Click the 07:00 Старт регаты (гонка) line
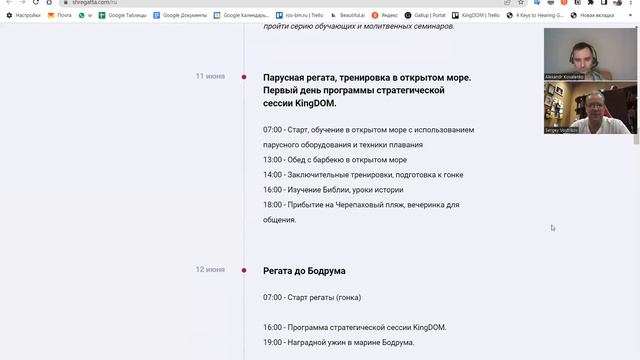Viewport: 640px width, 360px height. click(312, 298)
